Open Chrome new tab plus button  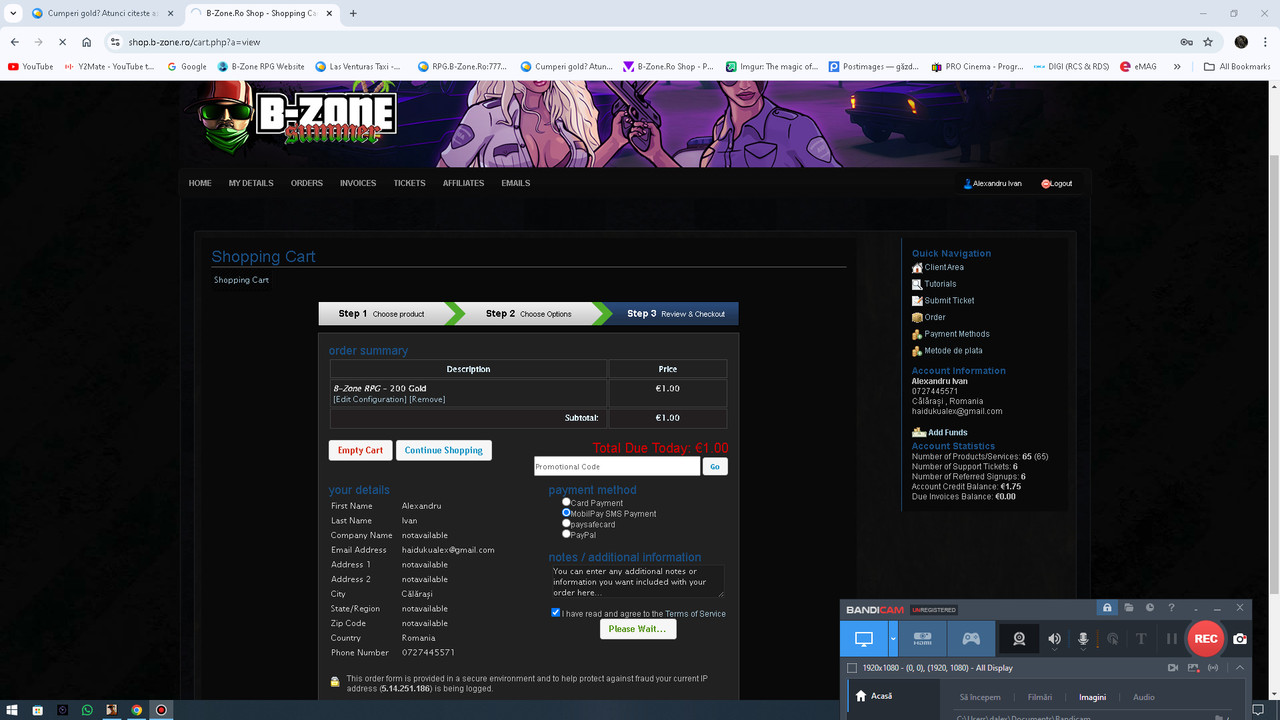coord(353,13)
